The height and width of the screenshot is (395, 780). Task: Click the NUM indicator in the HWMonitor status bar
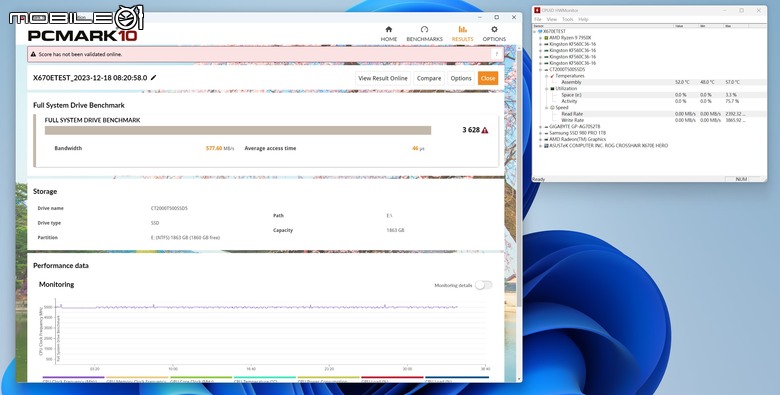tap(741, 179)
